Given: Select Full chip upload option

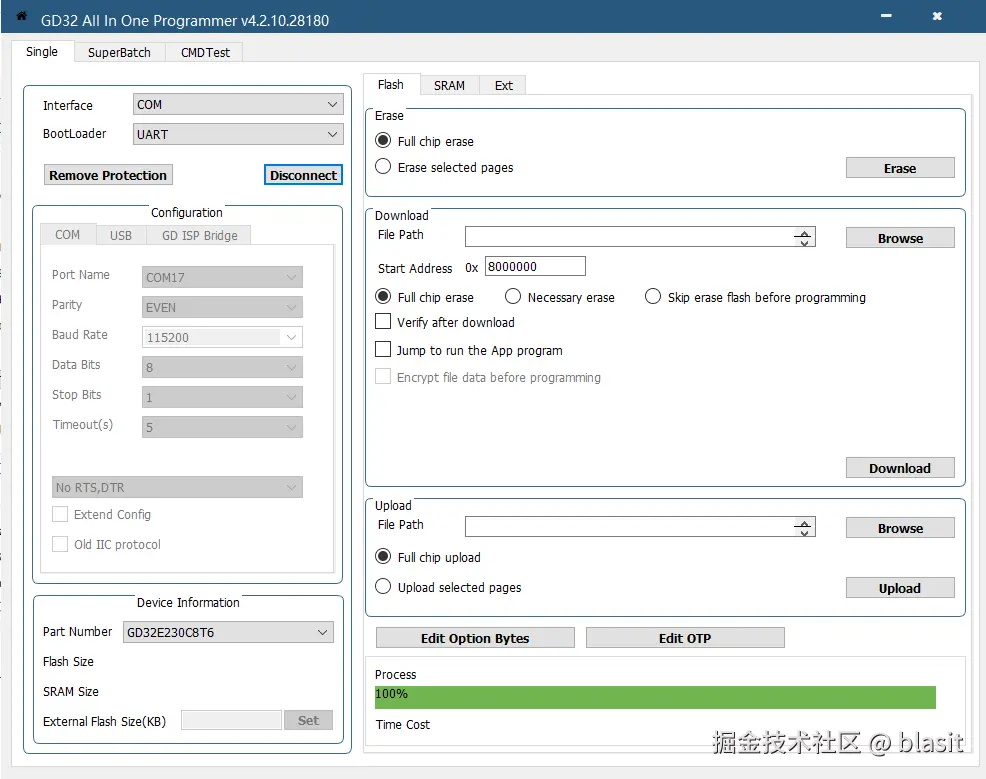Looking at the screenshot, I should click(x=428, y=557).
